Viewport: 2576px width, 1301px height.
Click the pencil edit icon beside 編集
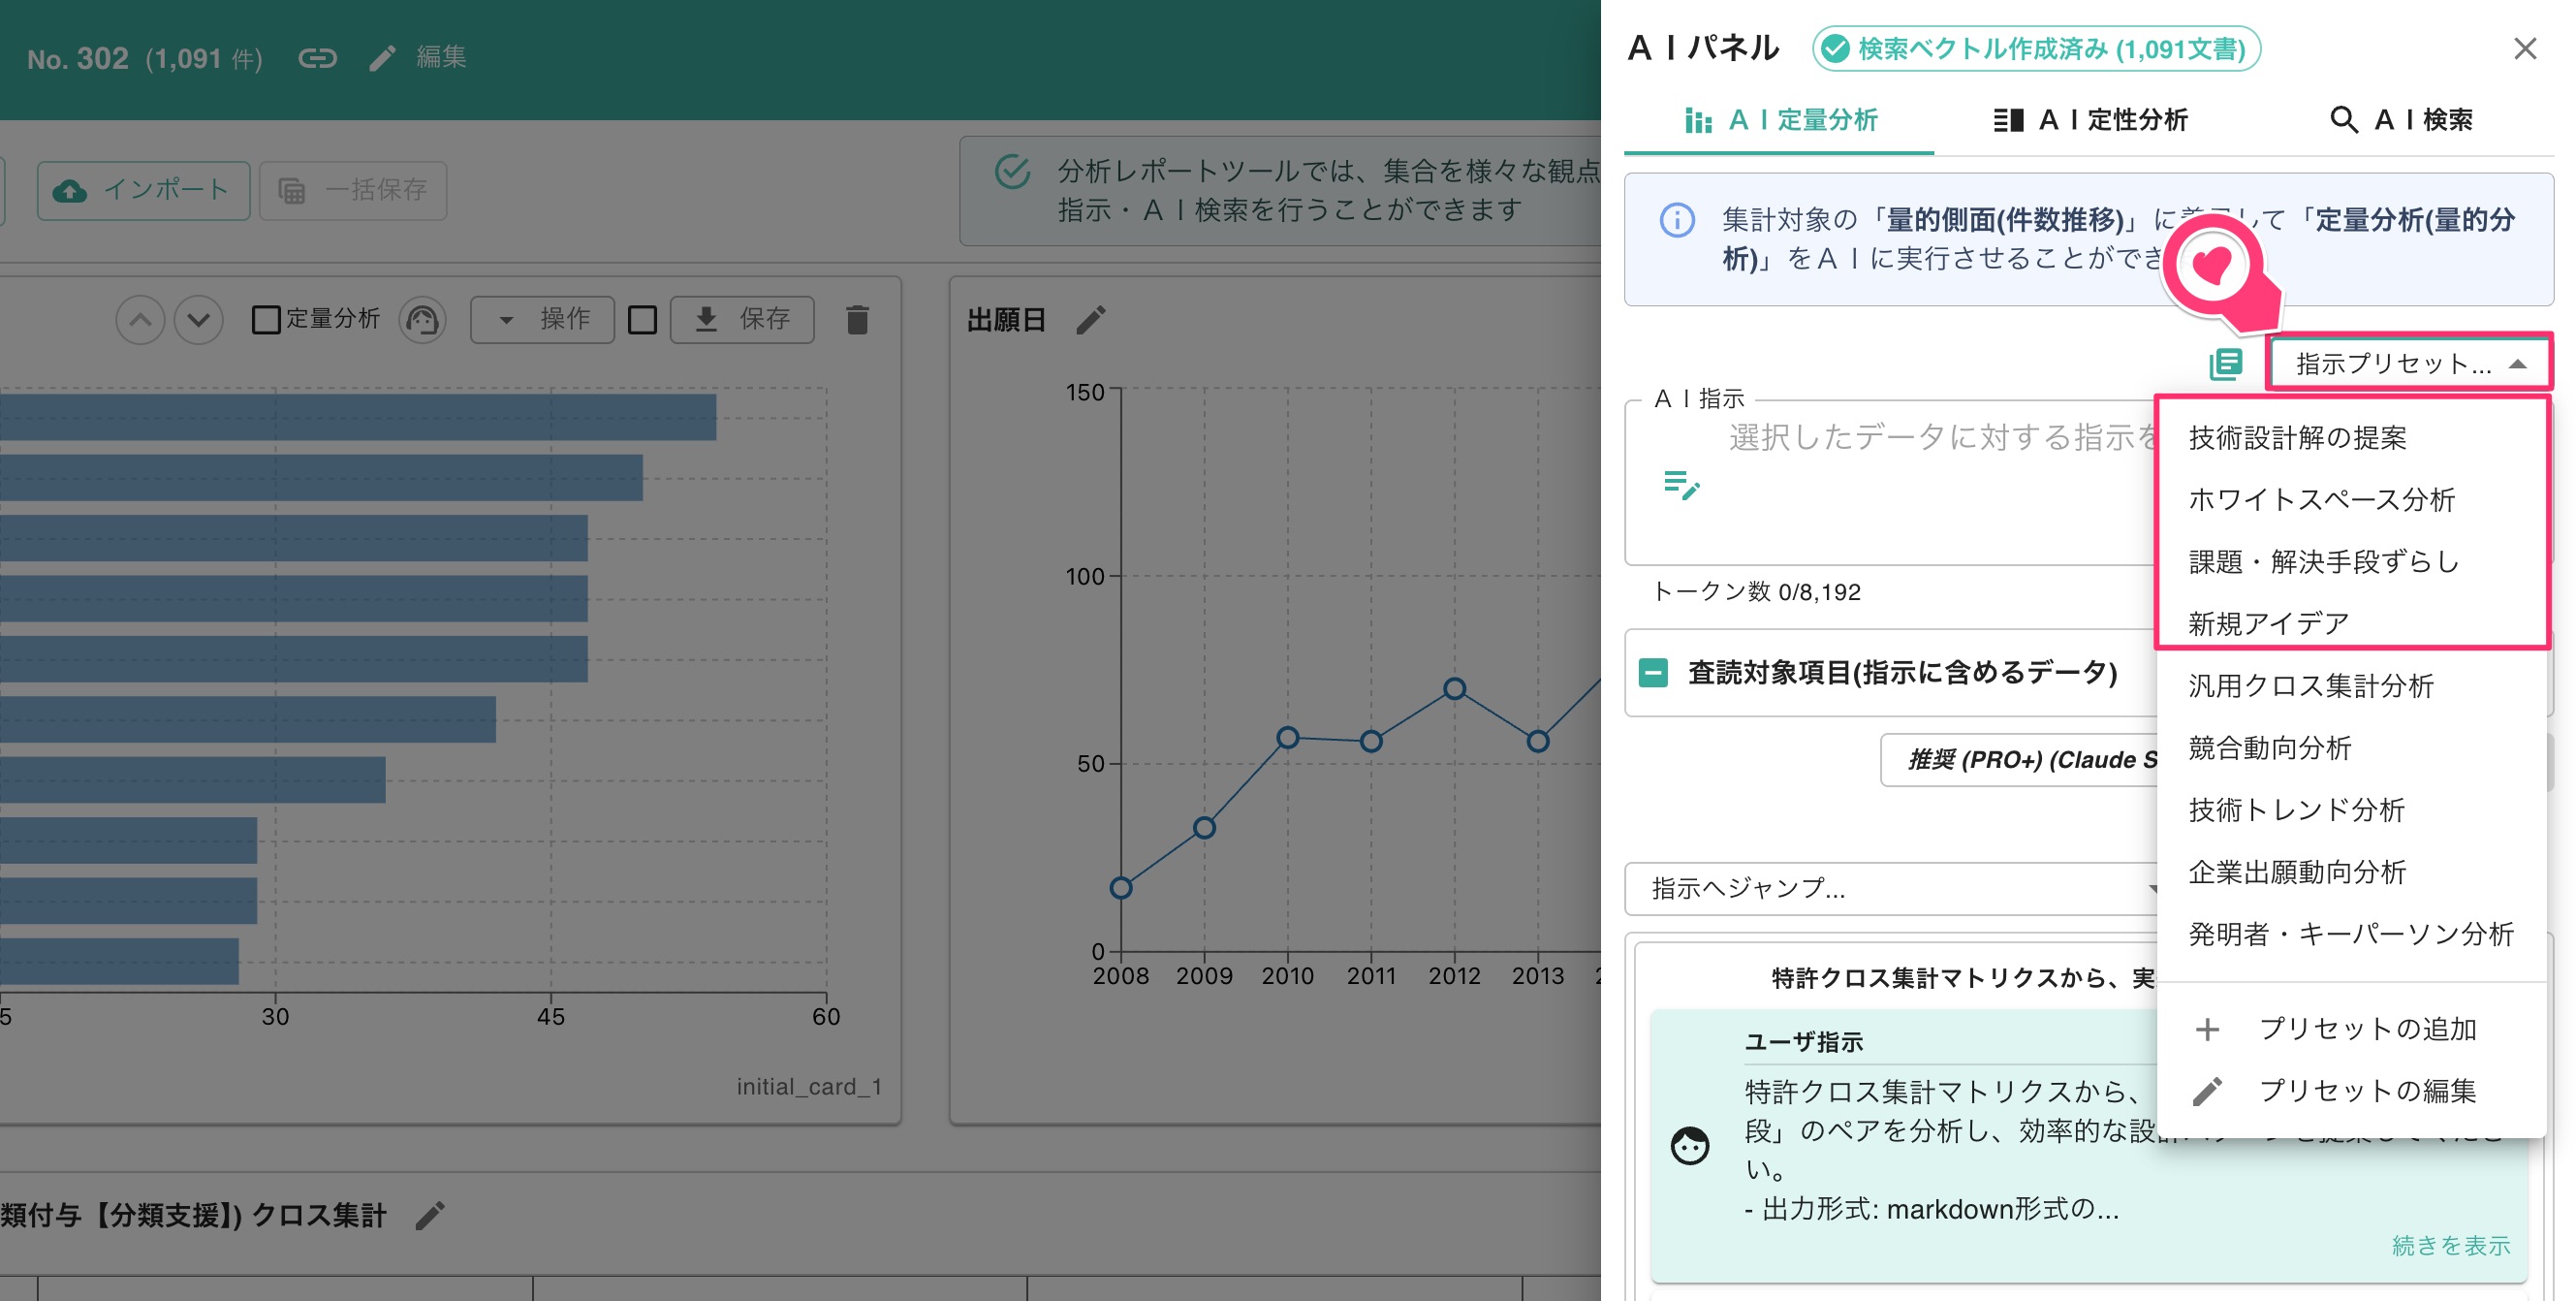click(x=382, y=58)
